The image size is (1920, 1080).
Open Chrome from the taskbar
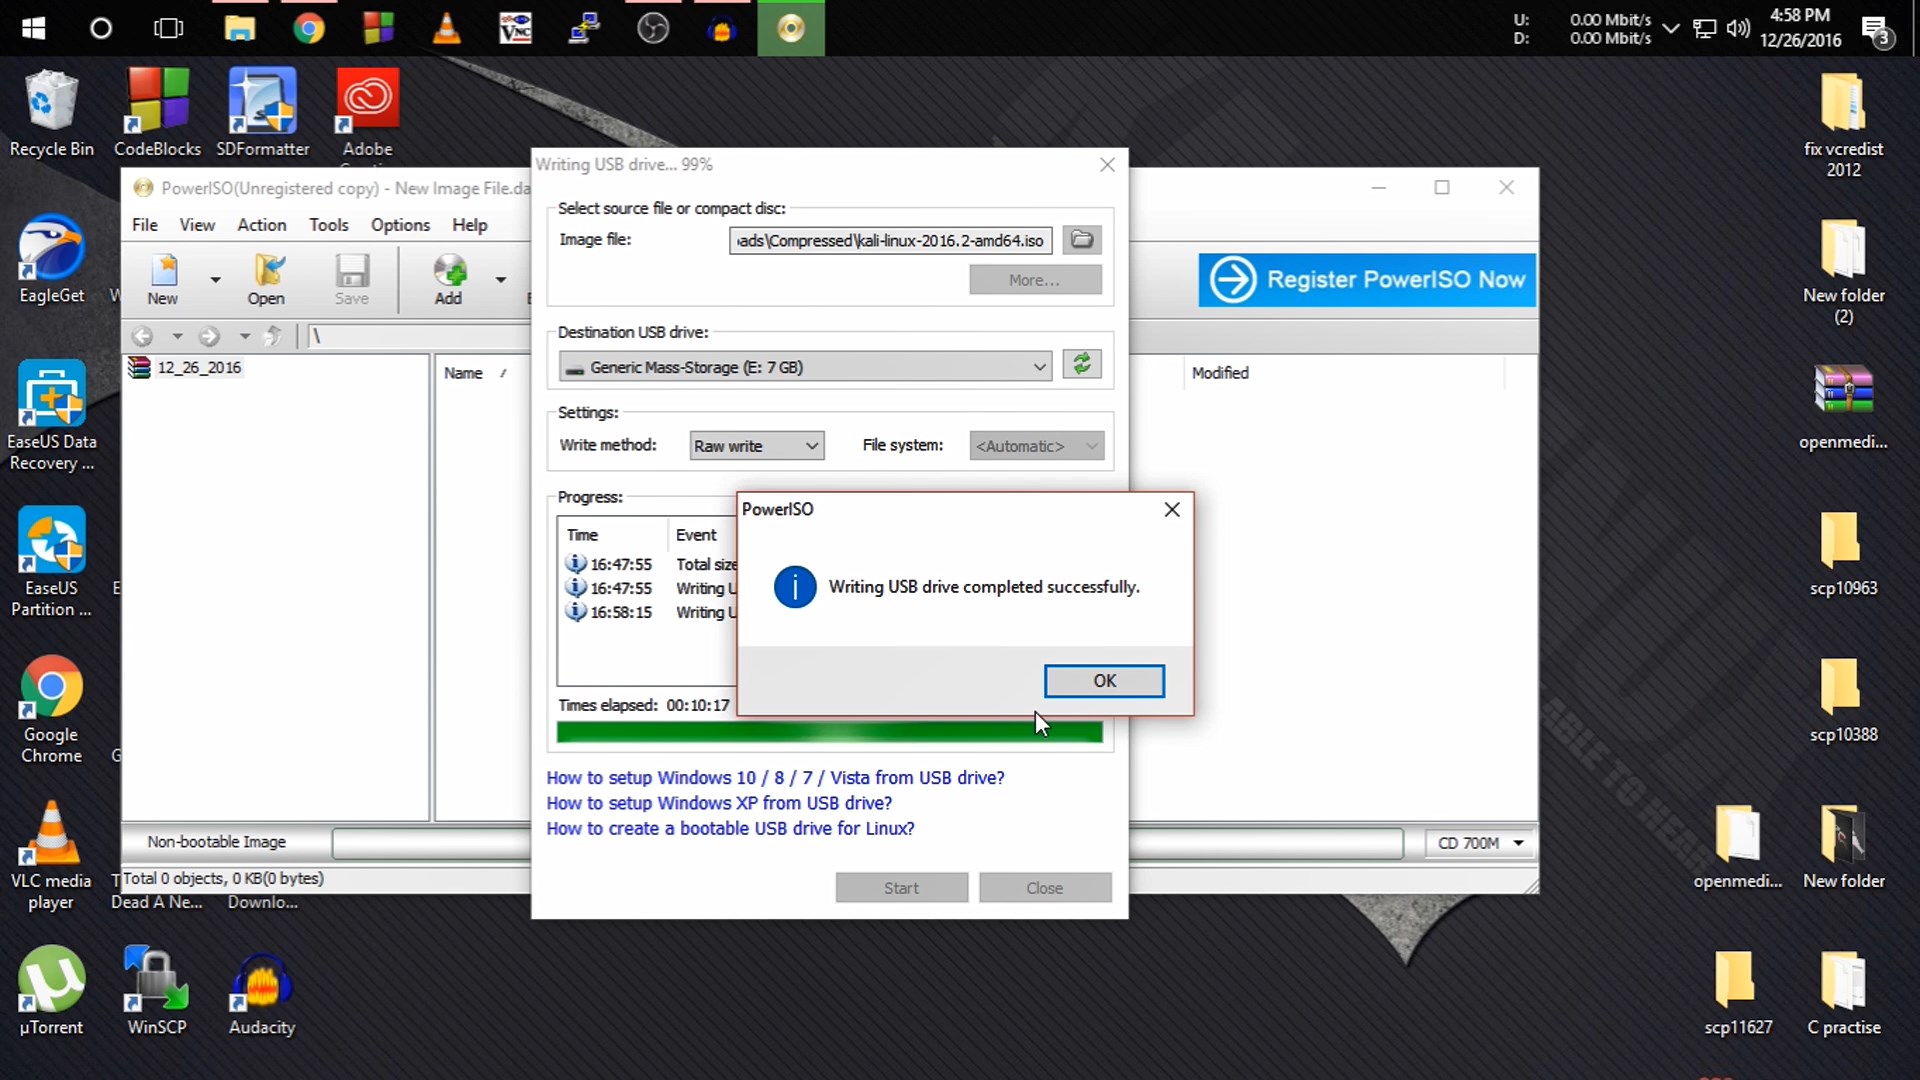coord(309,28)
